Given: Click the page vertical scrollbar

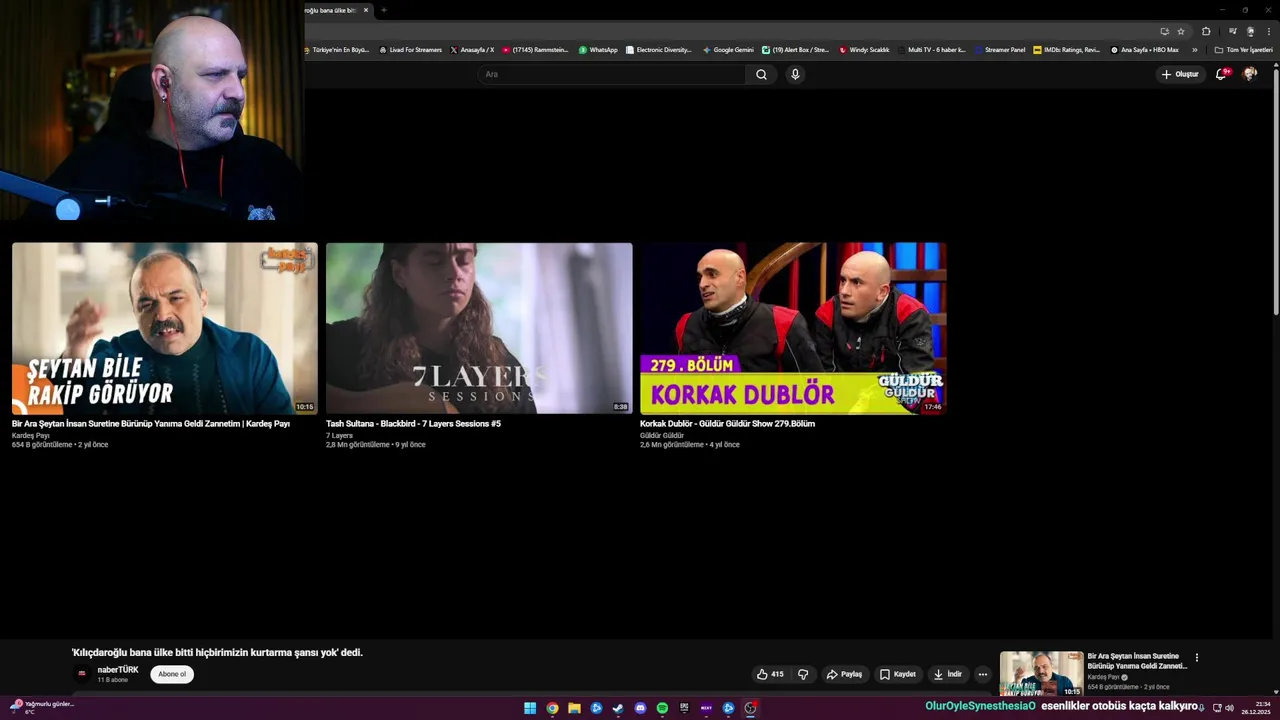Looking at the screenshot, I should coord(1275,190).
